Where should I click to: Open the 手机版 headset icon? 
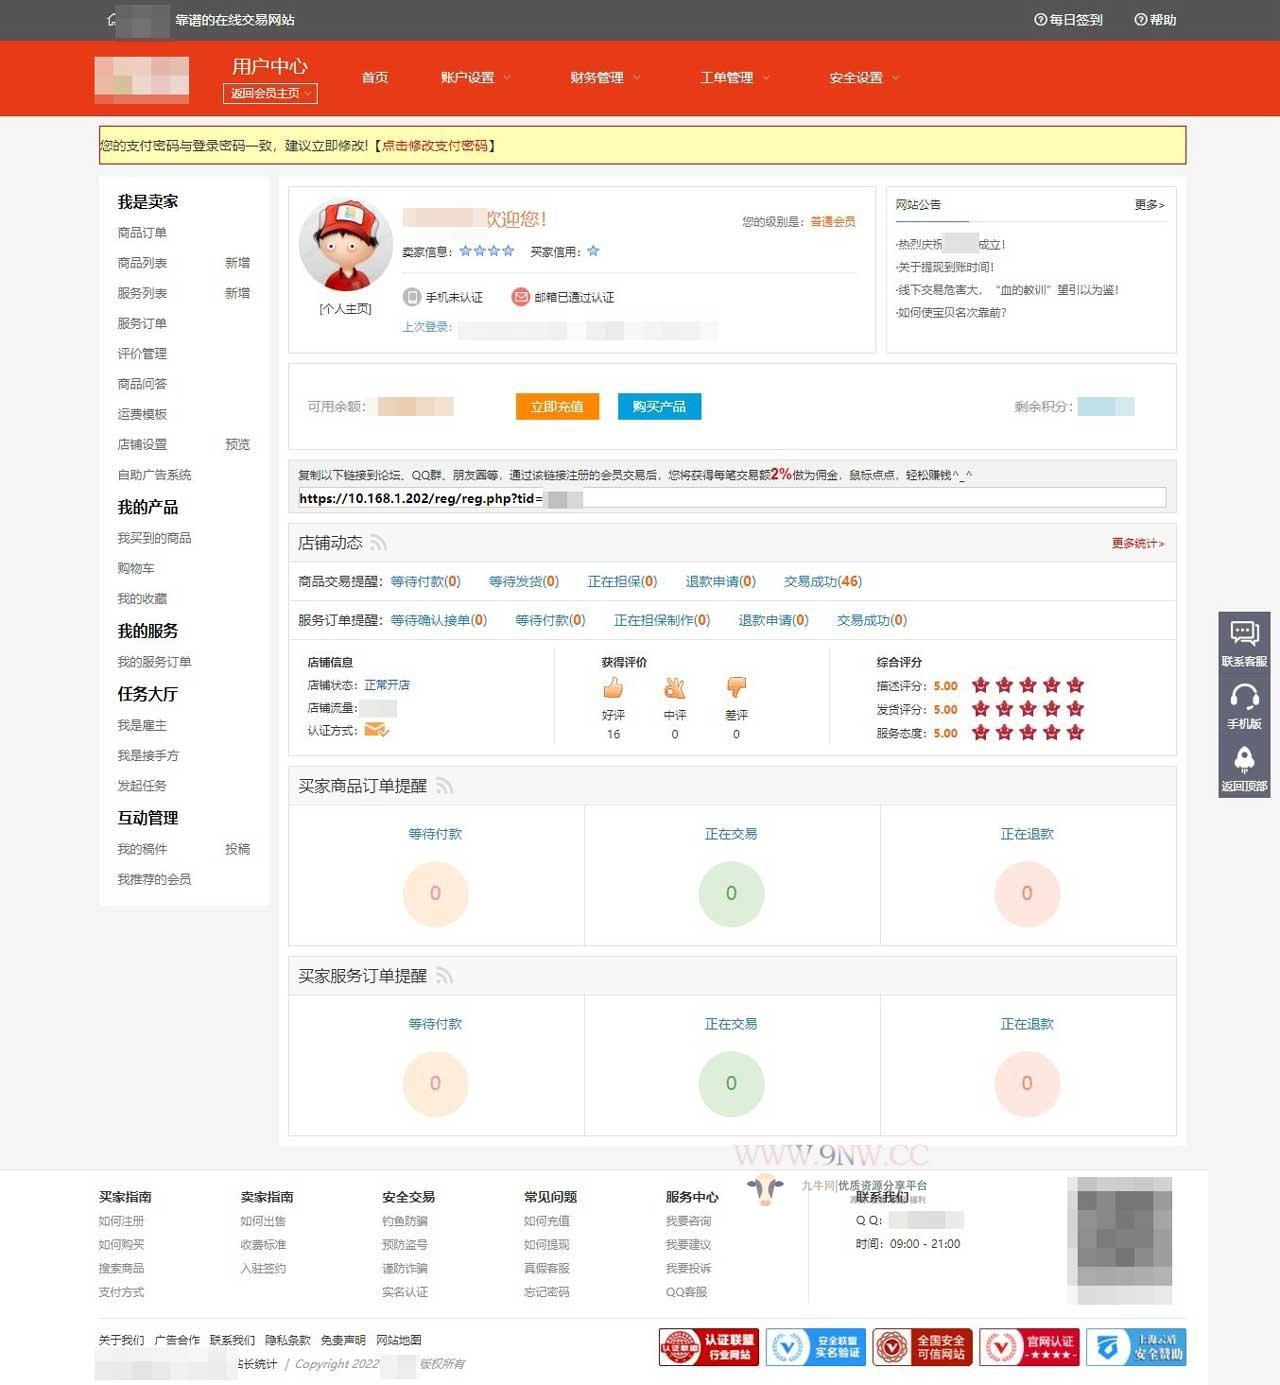click(1244, 696)
